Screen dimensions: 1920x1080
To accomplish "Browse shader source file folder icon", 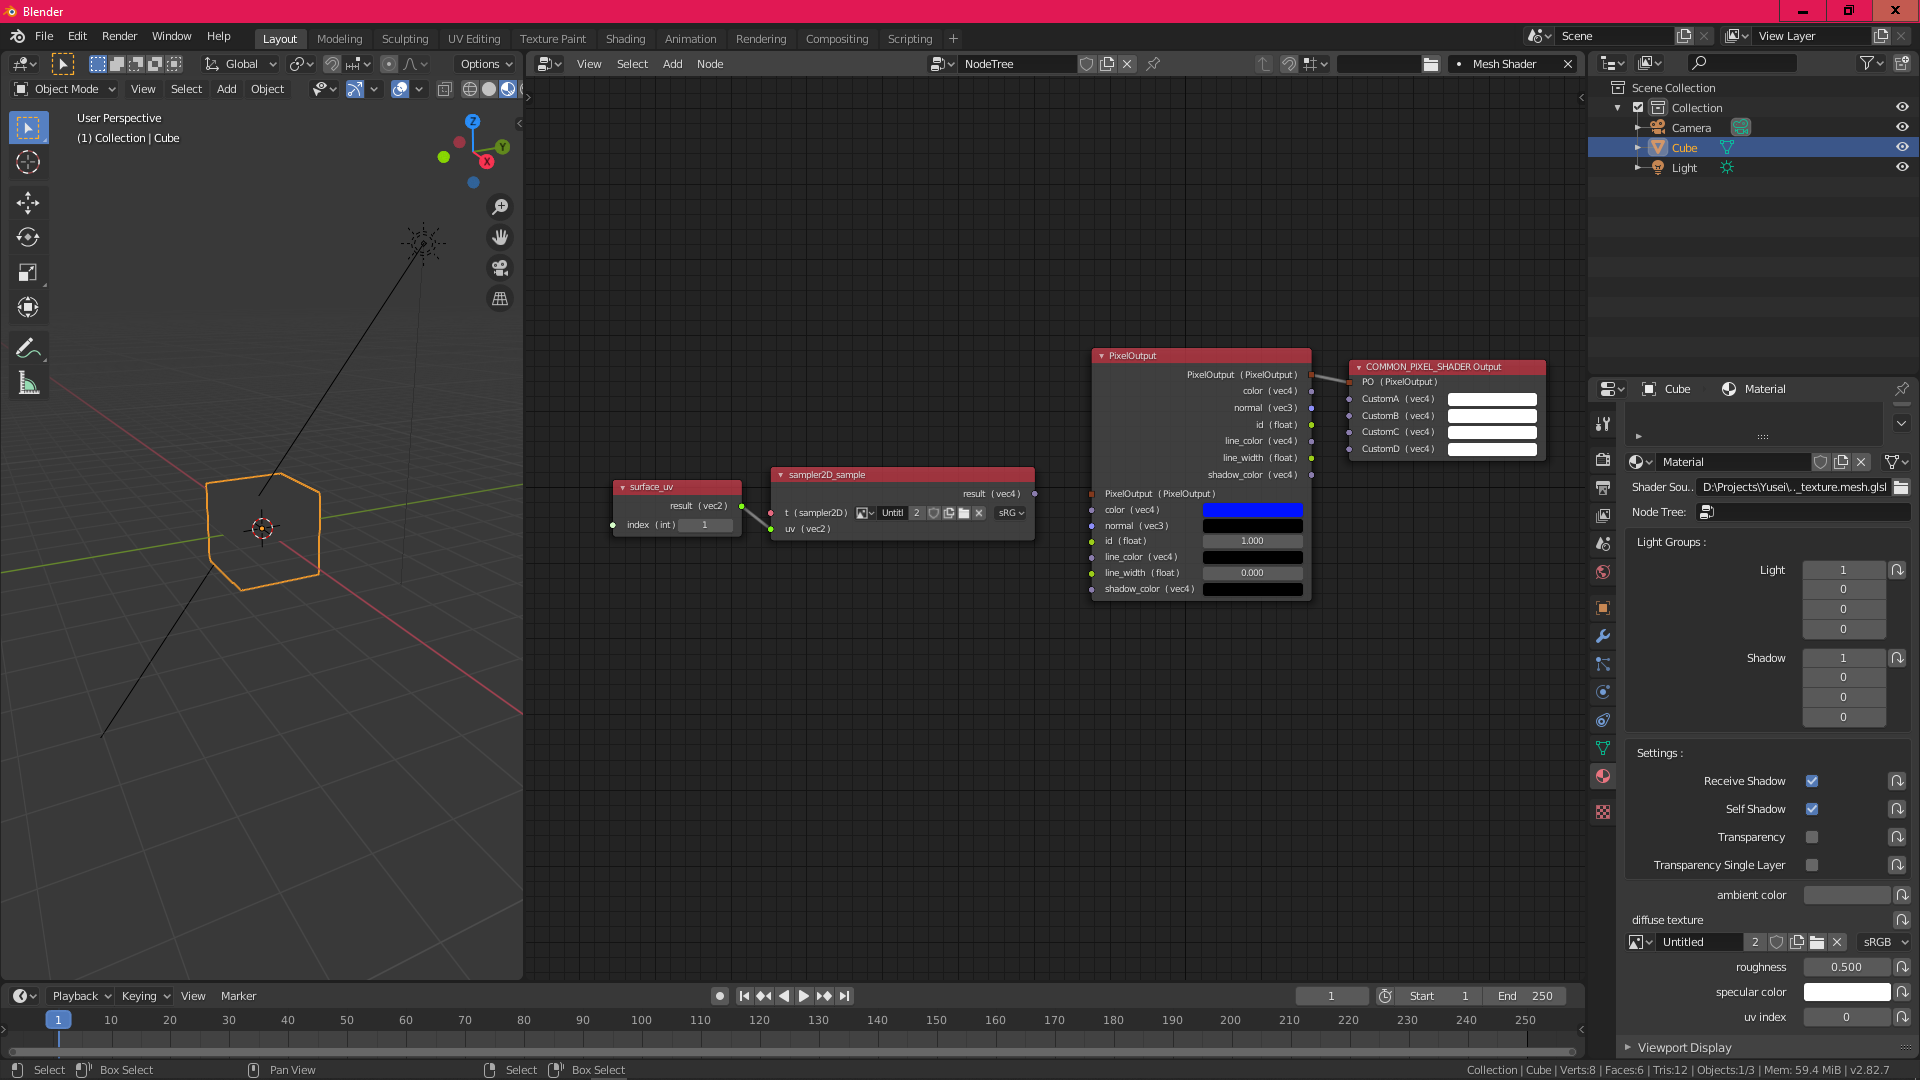I will 1901,487.
